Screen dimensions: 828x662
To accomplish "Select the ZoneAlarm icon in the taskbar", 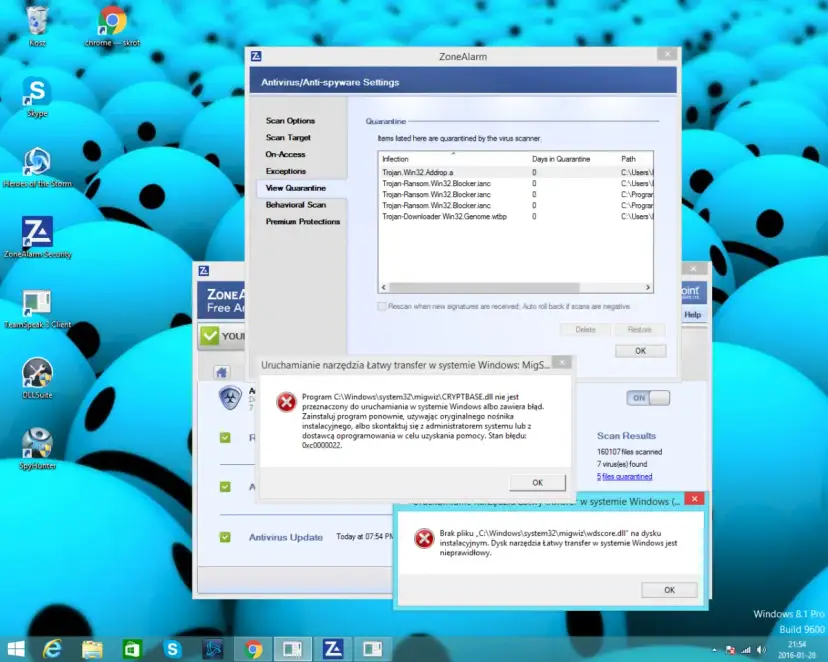I will [334, 648].
